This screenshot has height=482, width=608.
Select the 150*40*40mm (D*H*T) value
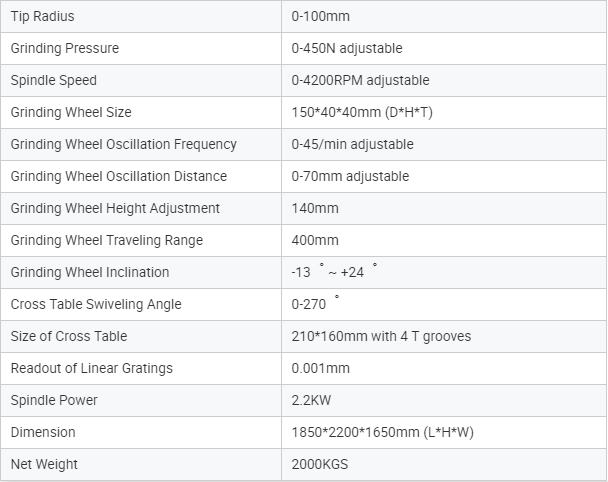362,112
